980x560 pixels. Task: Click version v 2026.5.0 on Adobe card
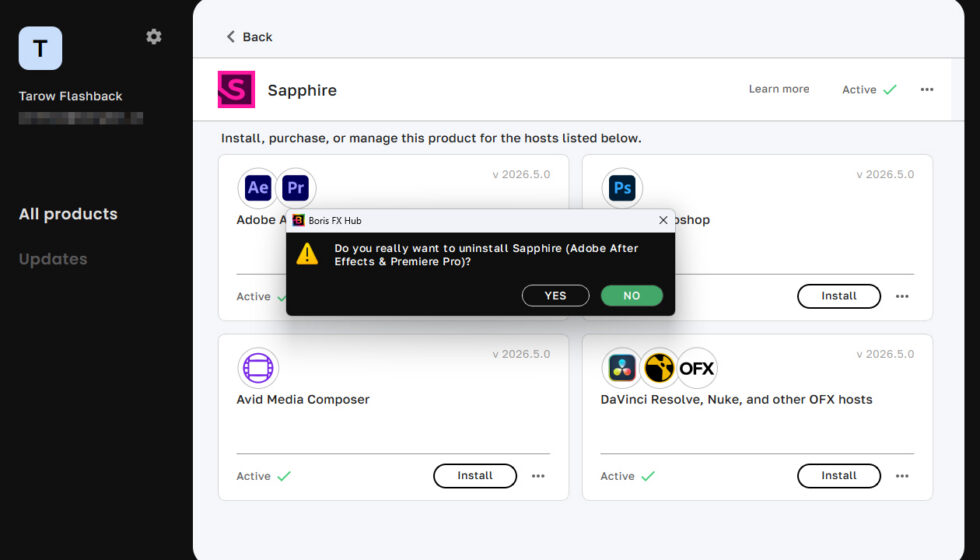pyautogui.click(x=521, y=174)
